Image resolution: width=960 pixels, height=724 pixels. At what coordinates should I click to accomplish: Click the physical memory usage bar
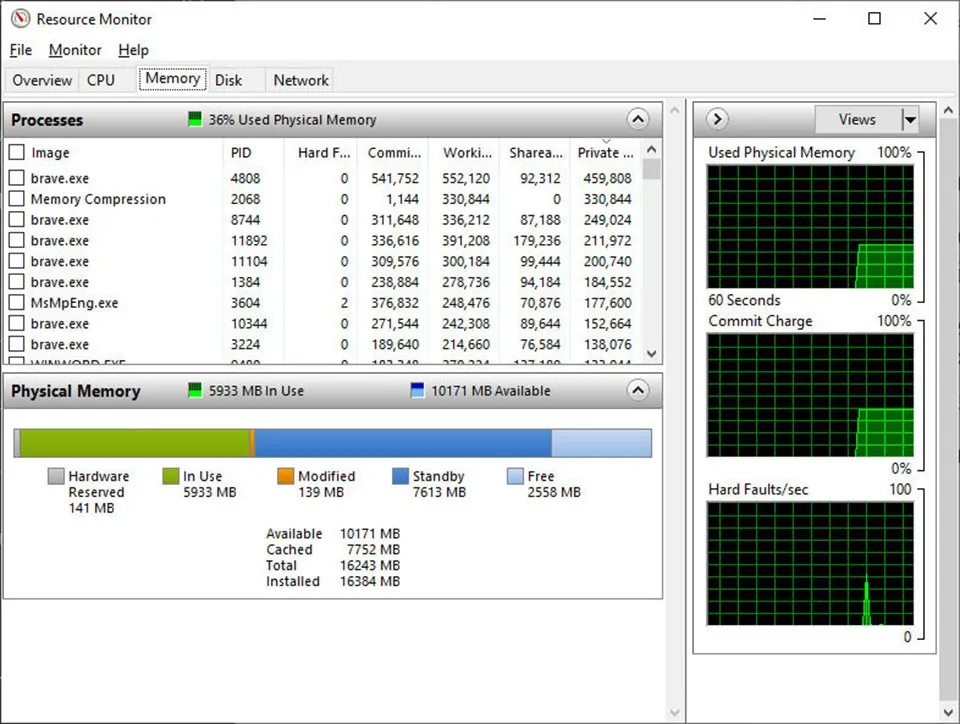[x=330, y=441]
